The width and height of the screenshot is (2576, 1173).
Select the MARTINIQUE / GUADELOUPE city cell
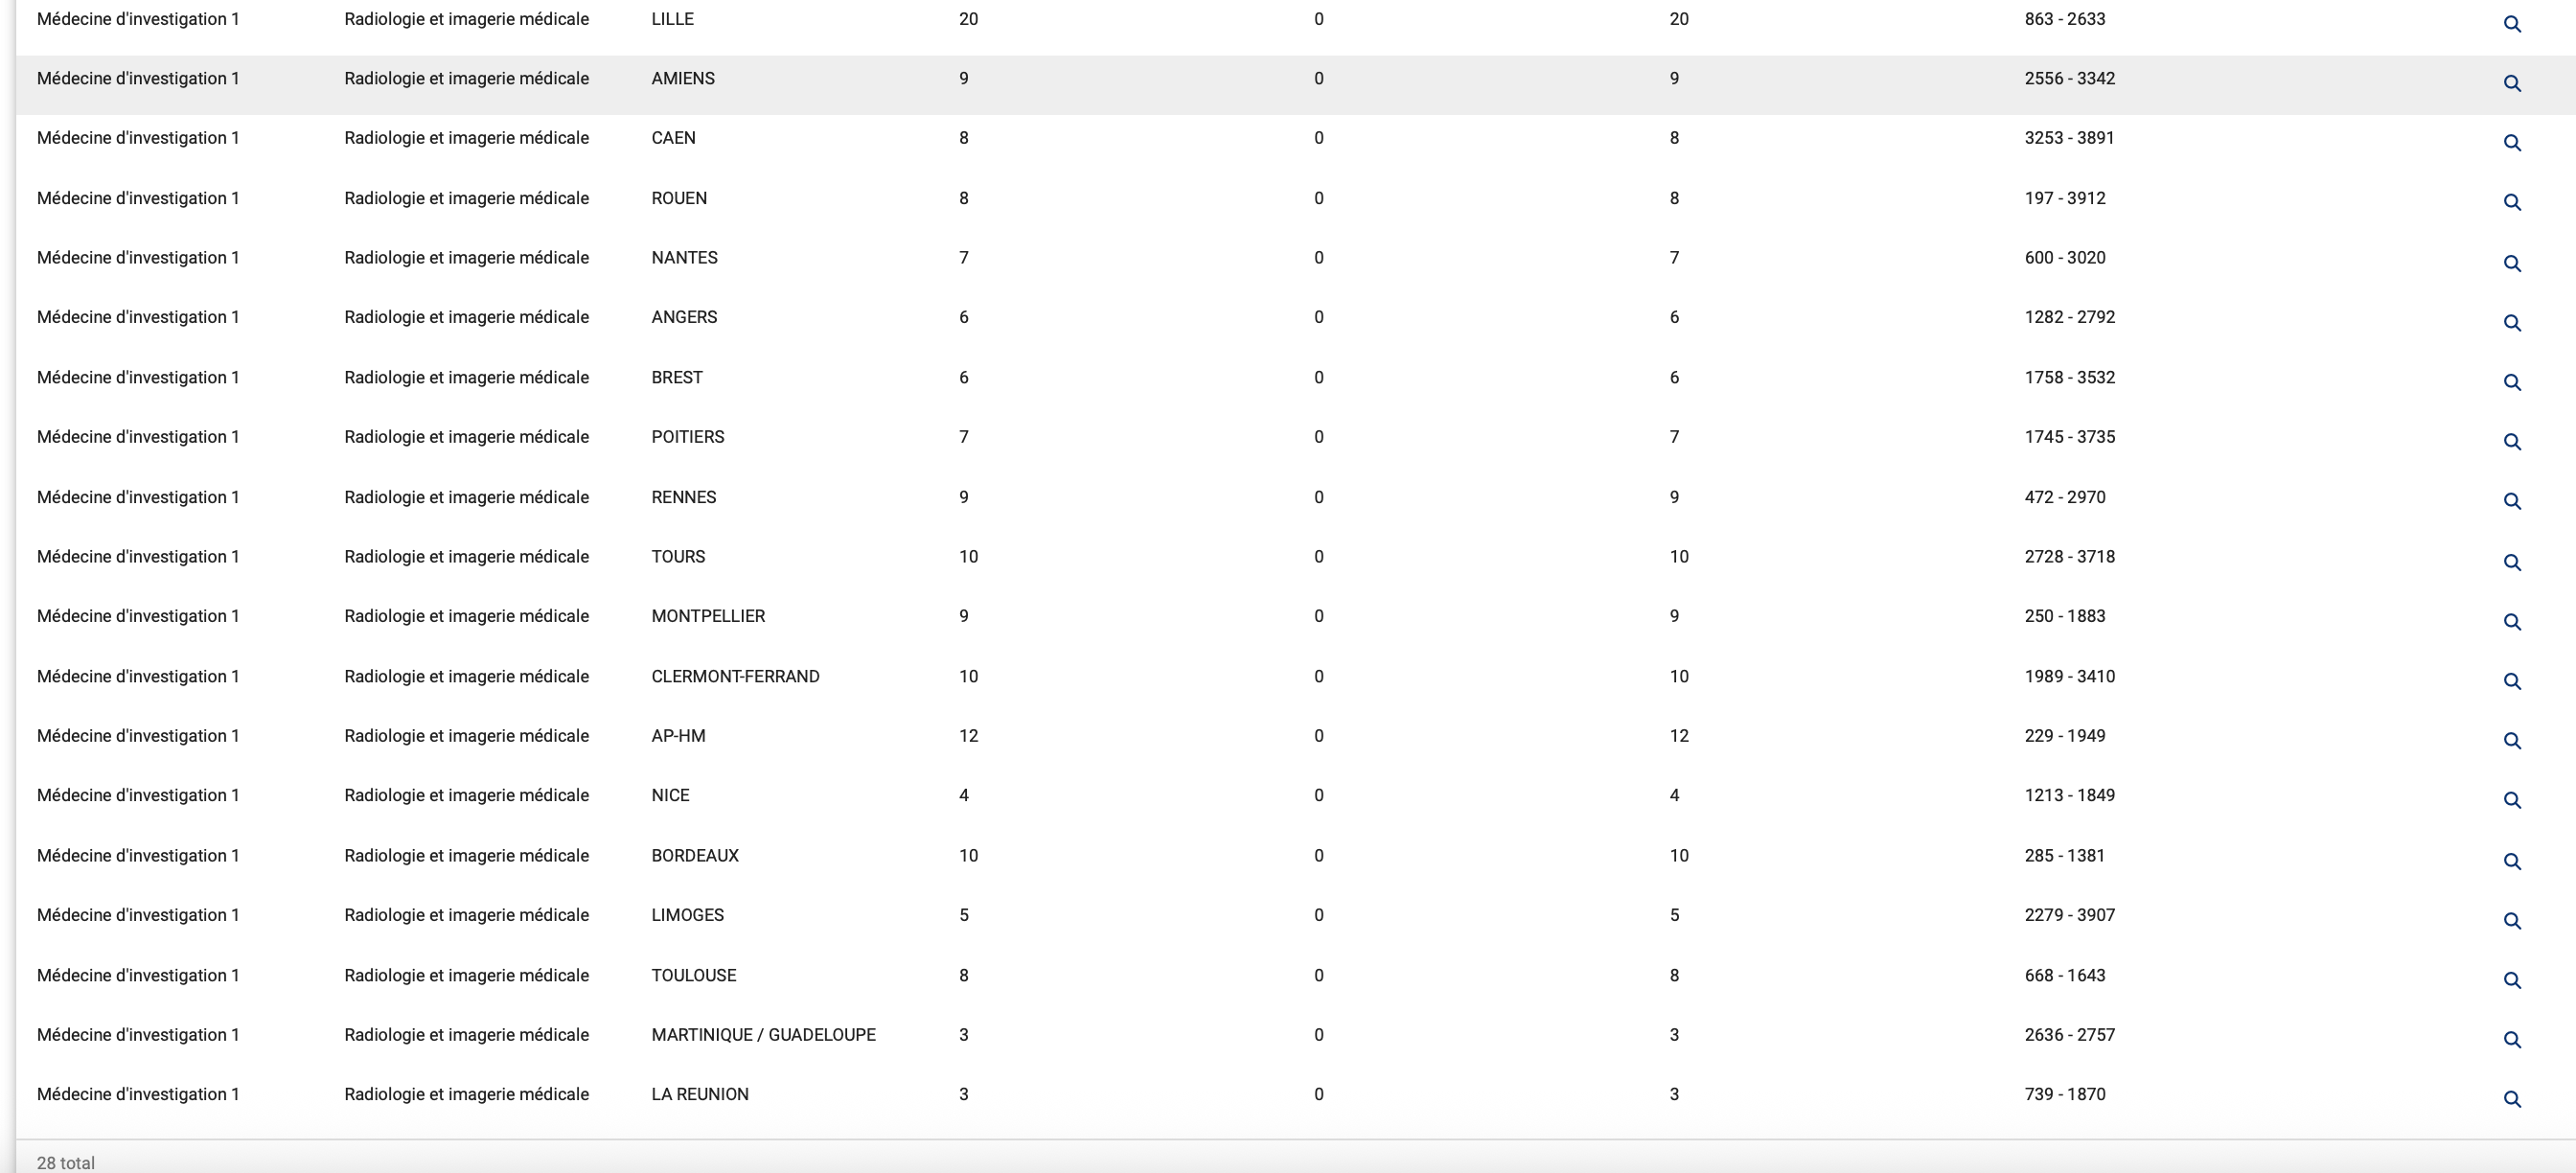(763, 1035)
